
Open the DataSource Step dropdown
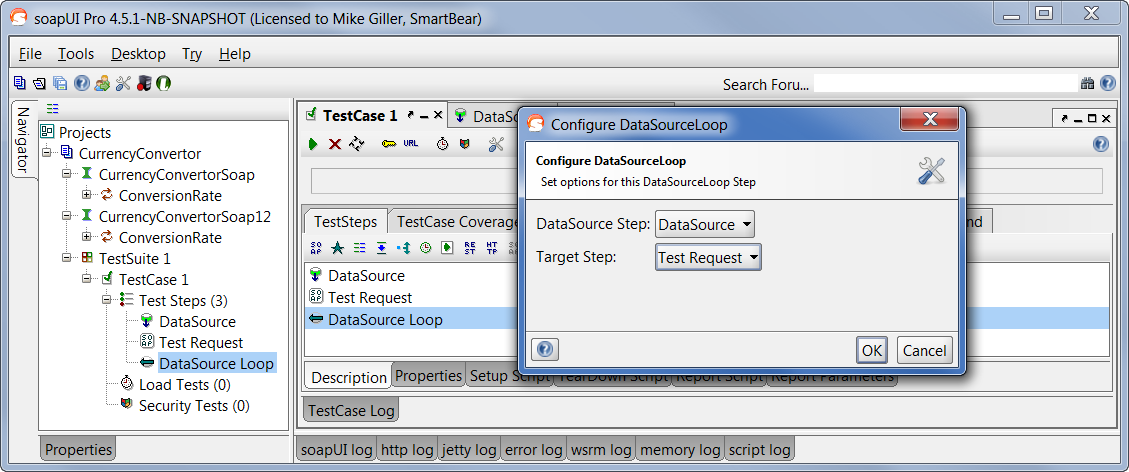705,224
